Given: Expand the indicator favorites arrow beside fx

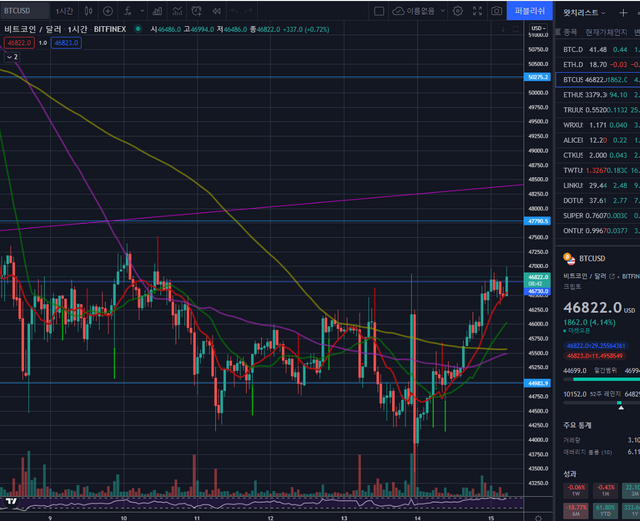Looking at the screenshot, I should click(x=142, y=11).
